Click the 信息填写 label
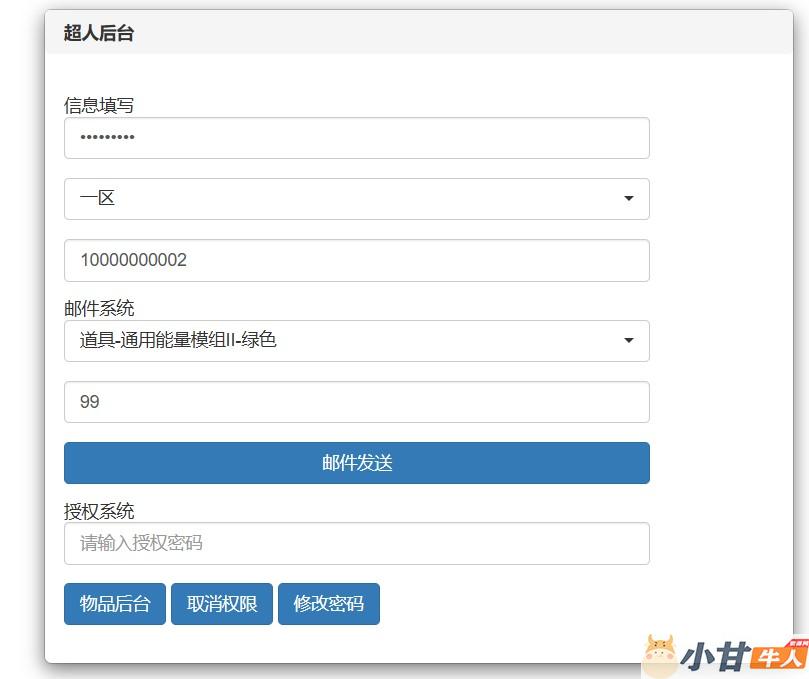 point(99,105)
